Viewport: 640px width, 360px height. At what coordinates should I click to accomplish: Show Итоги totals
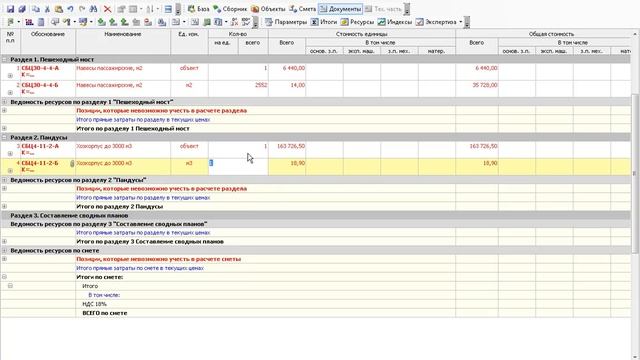pos(324,22)
